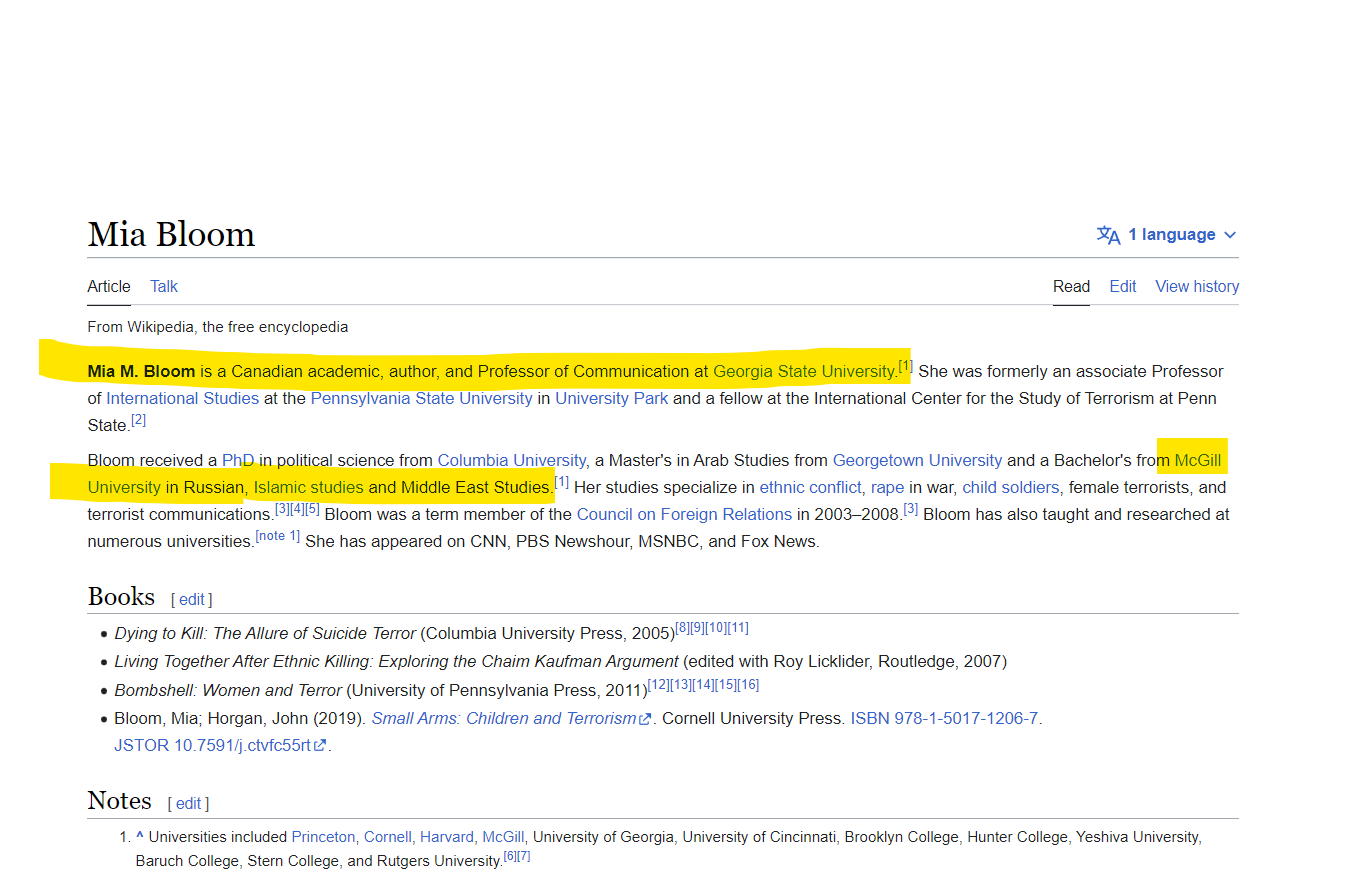The height and width of the screenshot is (889, 1345).
Task: Follow the child soldiers link
Action: [x=1010, y=487]
